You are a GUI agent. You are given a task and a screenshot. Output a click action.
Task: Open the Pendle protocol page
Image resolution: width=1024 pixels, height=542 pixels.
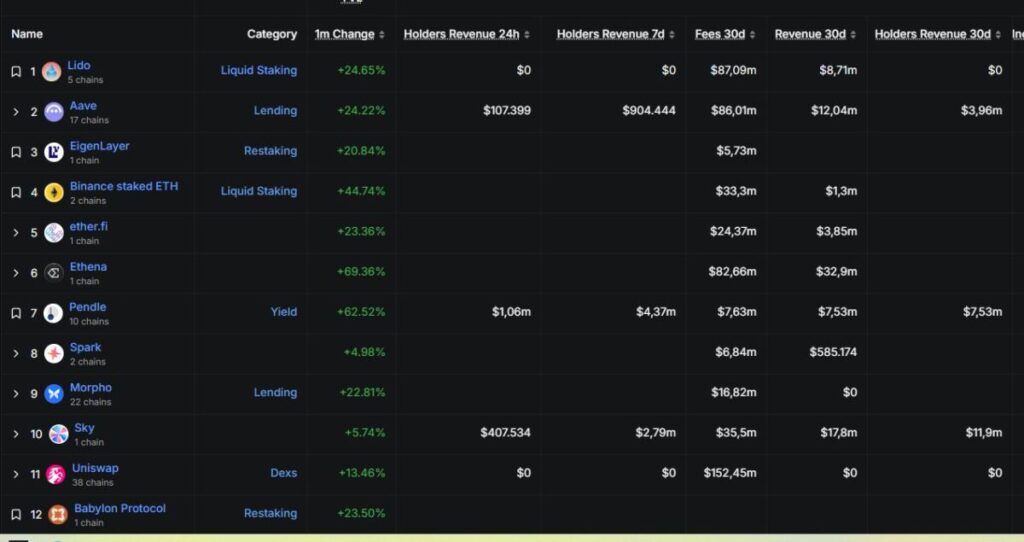[88, 307]
